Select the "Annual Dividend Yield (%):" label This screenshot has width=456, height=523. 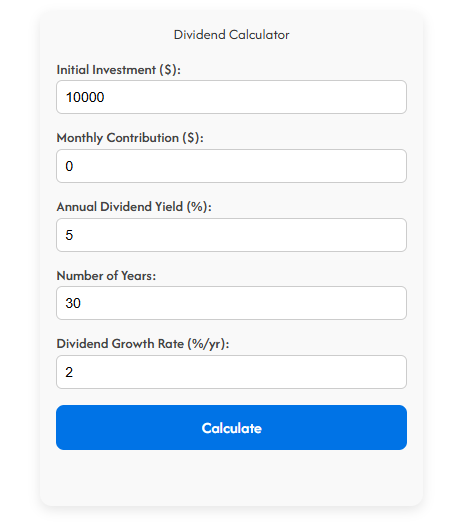(x=134, y=207)
